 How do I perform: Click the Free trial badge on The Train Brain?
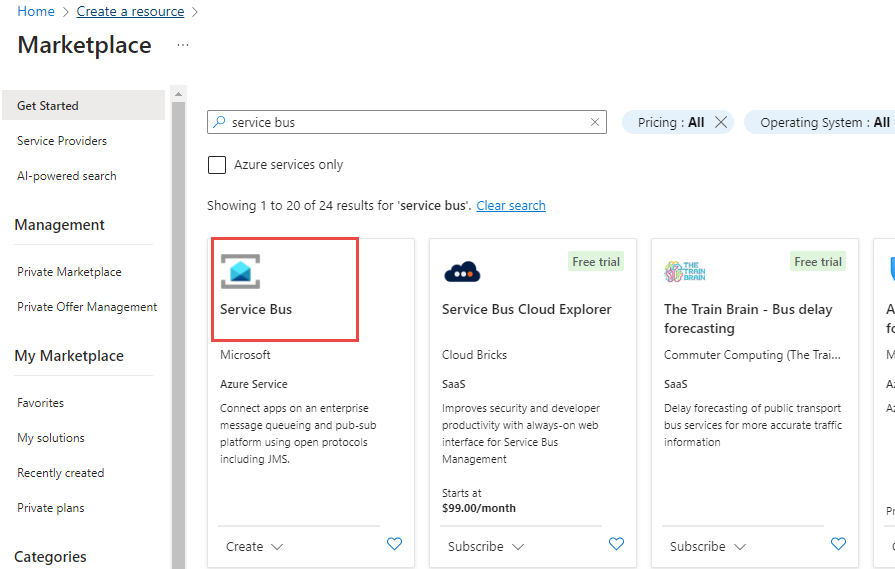(818, 261)
